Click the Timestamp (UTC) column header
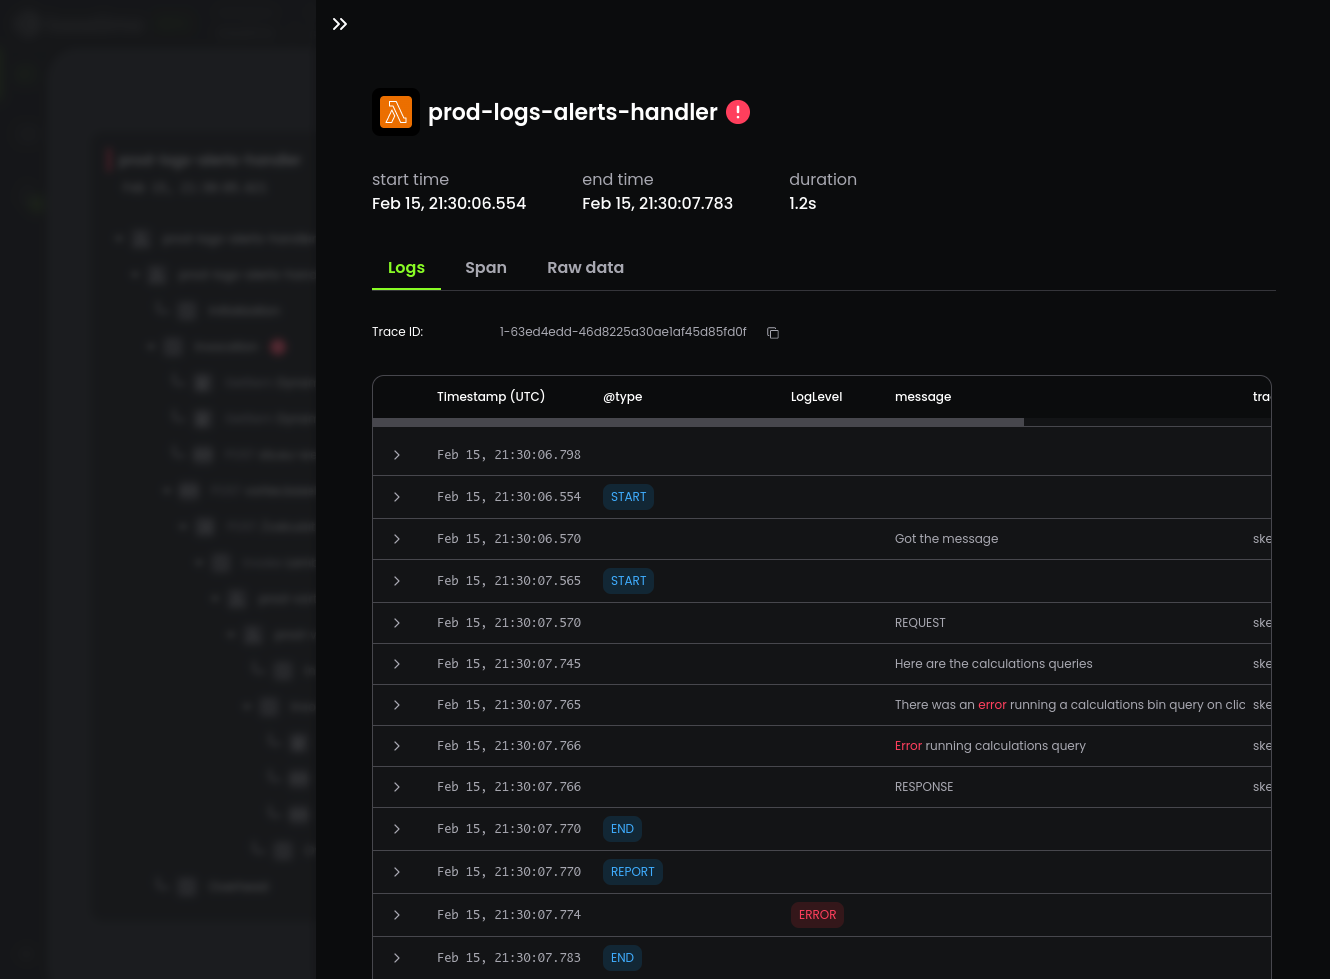1330x979 pixels. (x=491, y=397)
